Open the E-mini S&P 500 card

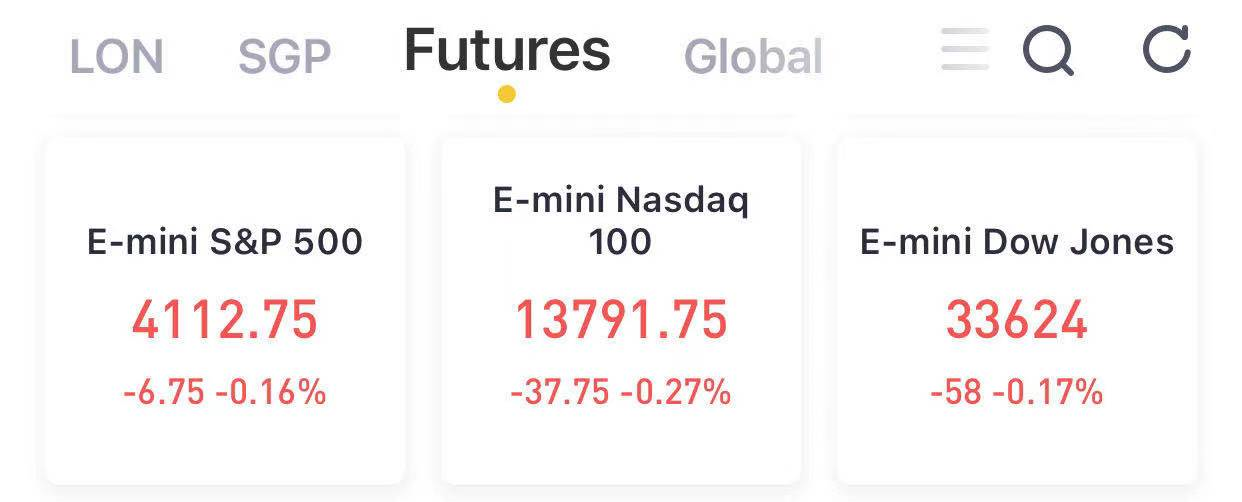[225, 311]
